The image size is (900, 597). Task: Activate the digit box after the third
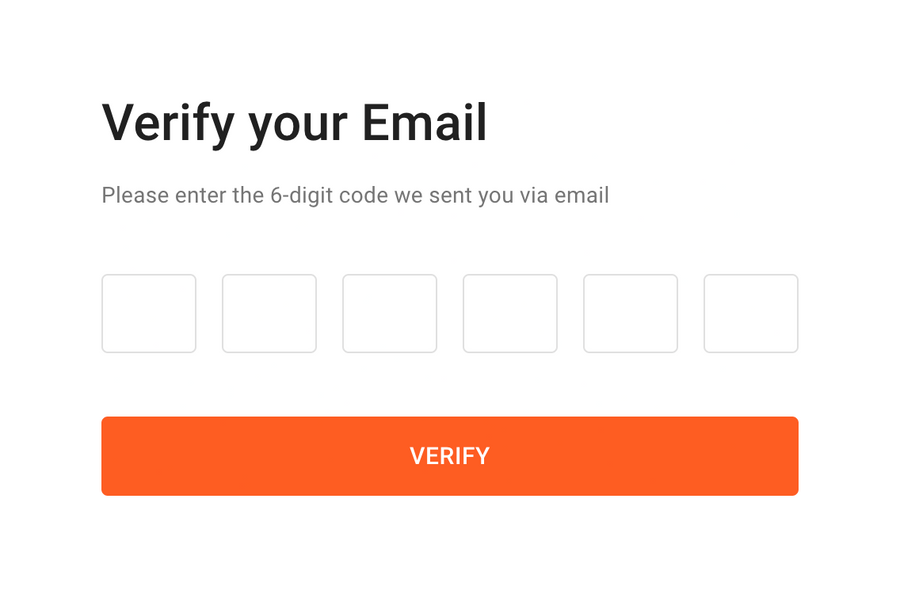(x=510, y=313)
